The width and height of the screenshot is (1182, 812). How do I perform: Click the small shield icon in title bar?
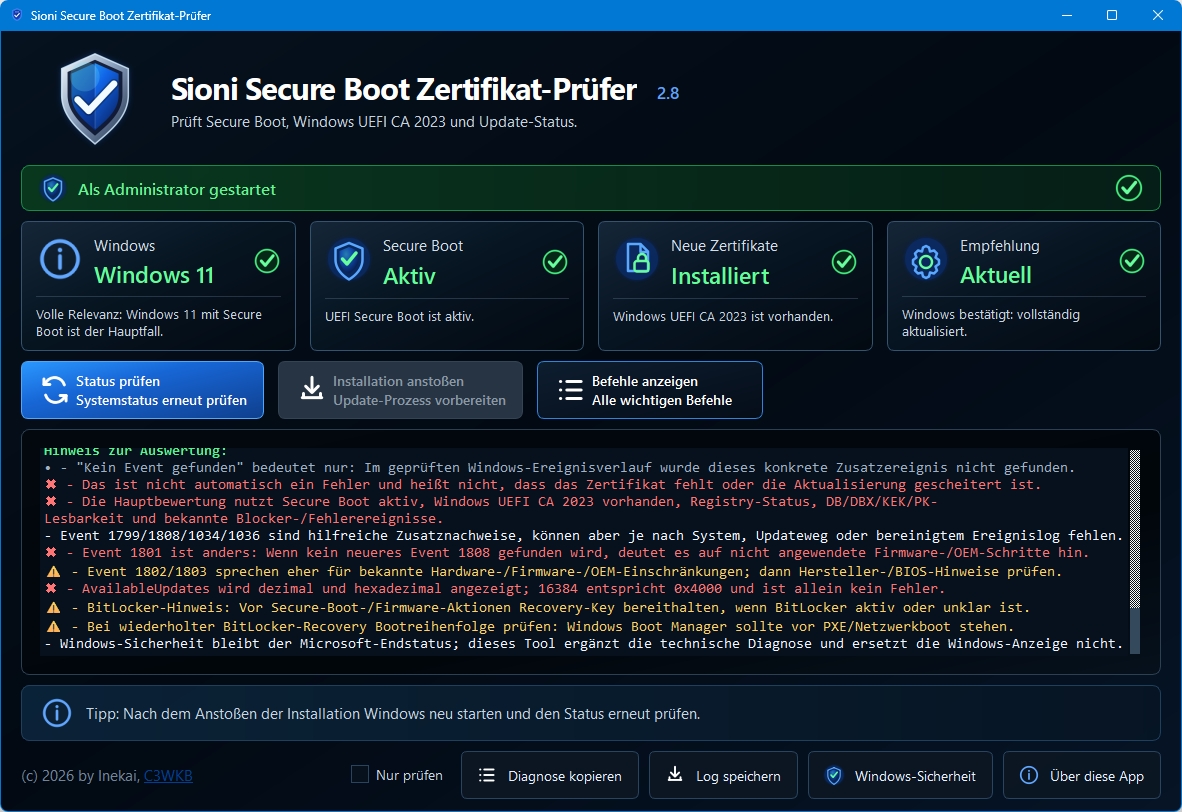17,15
